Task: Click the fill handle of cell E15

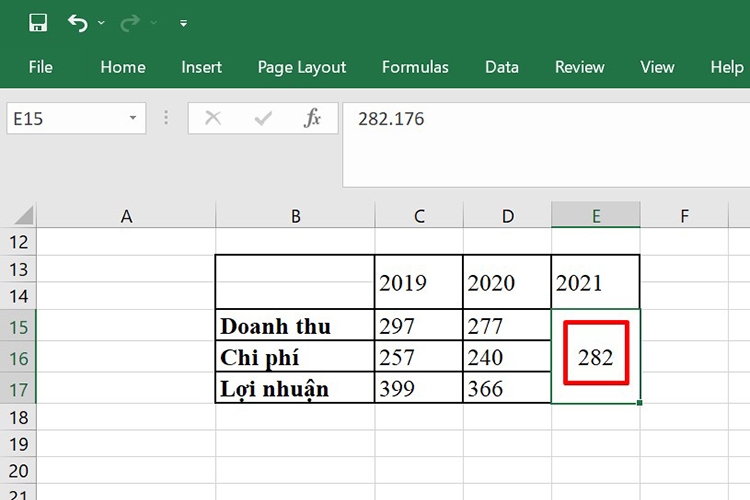Action: (x=640, y=403)
